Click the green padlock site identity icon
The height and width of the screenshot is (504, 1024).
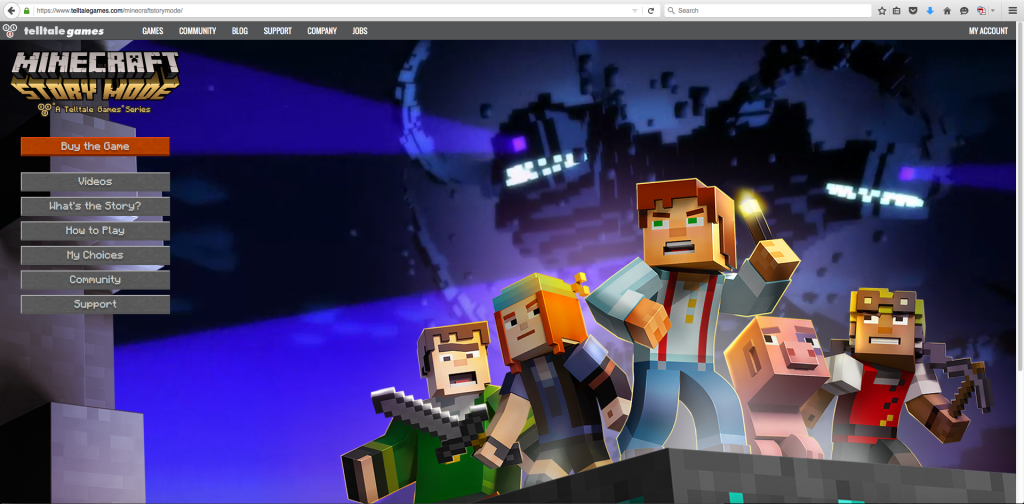pyautogui.click(x=27, y=11)
